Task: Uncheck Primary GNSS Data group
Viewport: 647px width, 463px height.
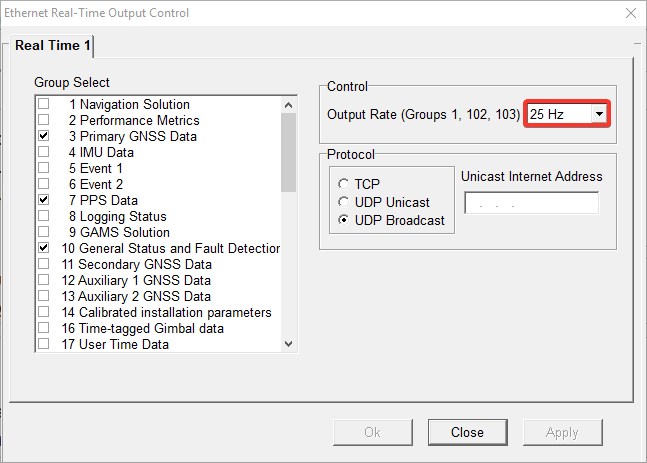Action: pos(44,136)
